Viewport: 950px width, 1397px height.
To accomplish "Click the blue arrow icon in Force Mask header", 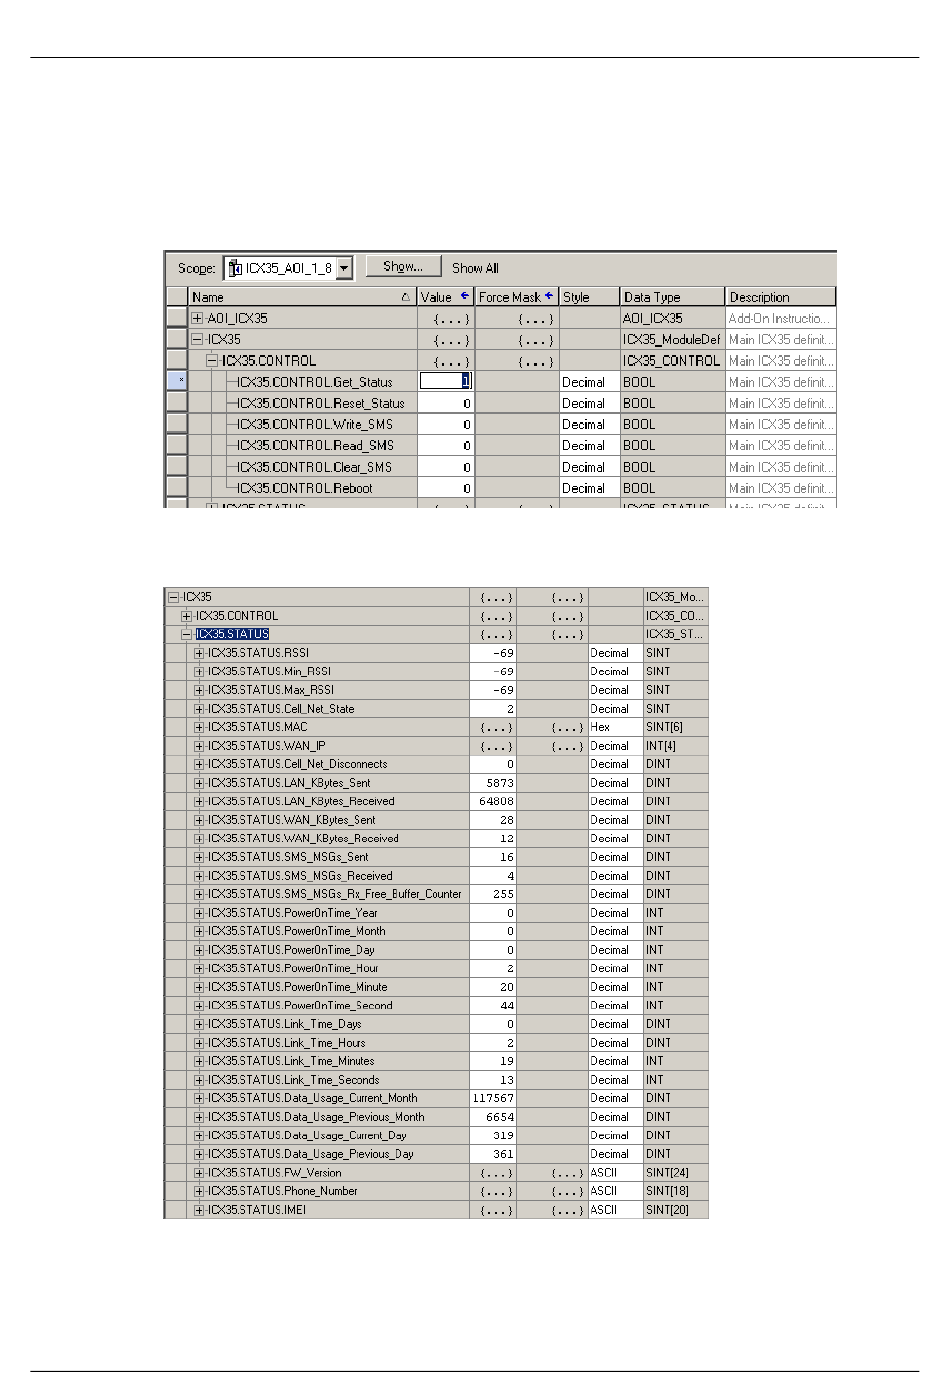I will (549, 296).
